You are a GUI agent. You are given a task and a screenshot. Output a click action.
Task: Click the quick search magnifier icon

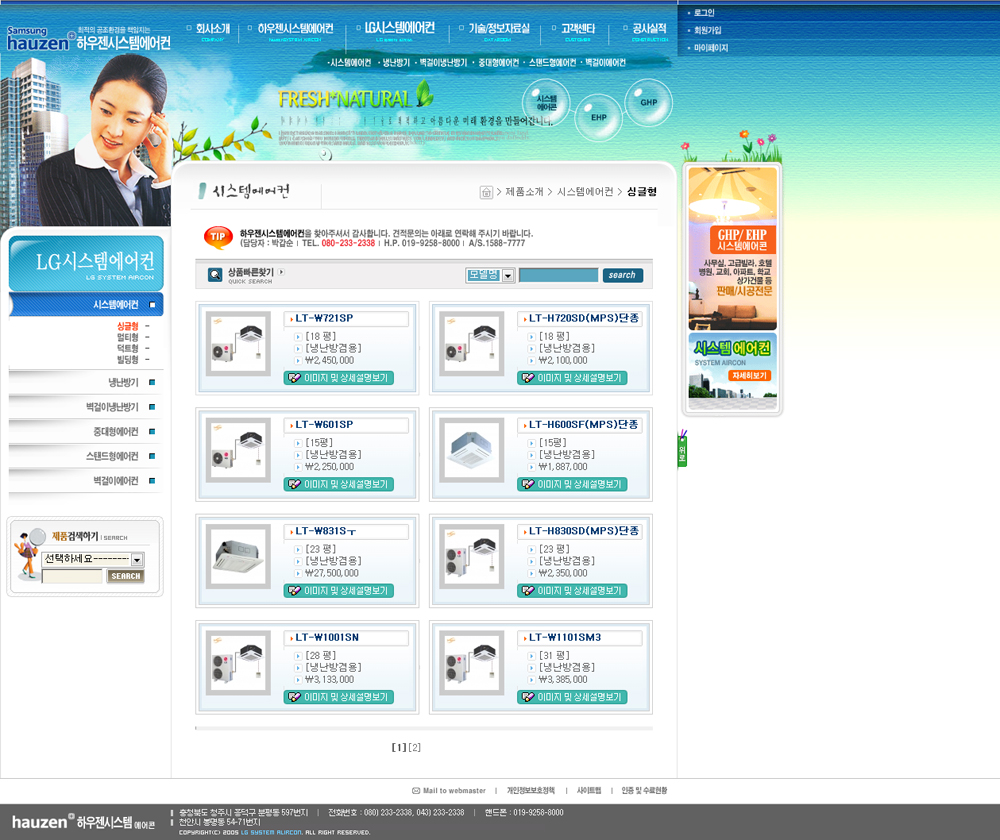pos(215,275)
